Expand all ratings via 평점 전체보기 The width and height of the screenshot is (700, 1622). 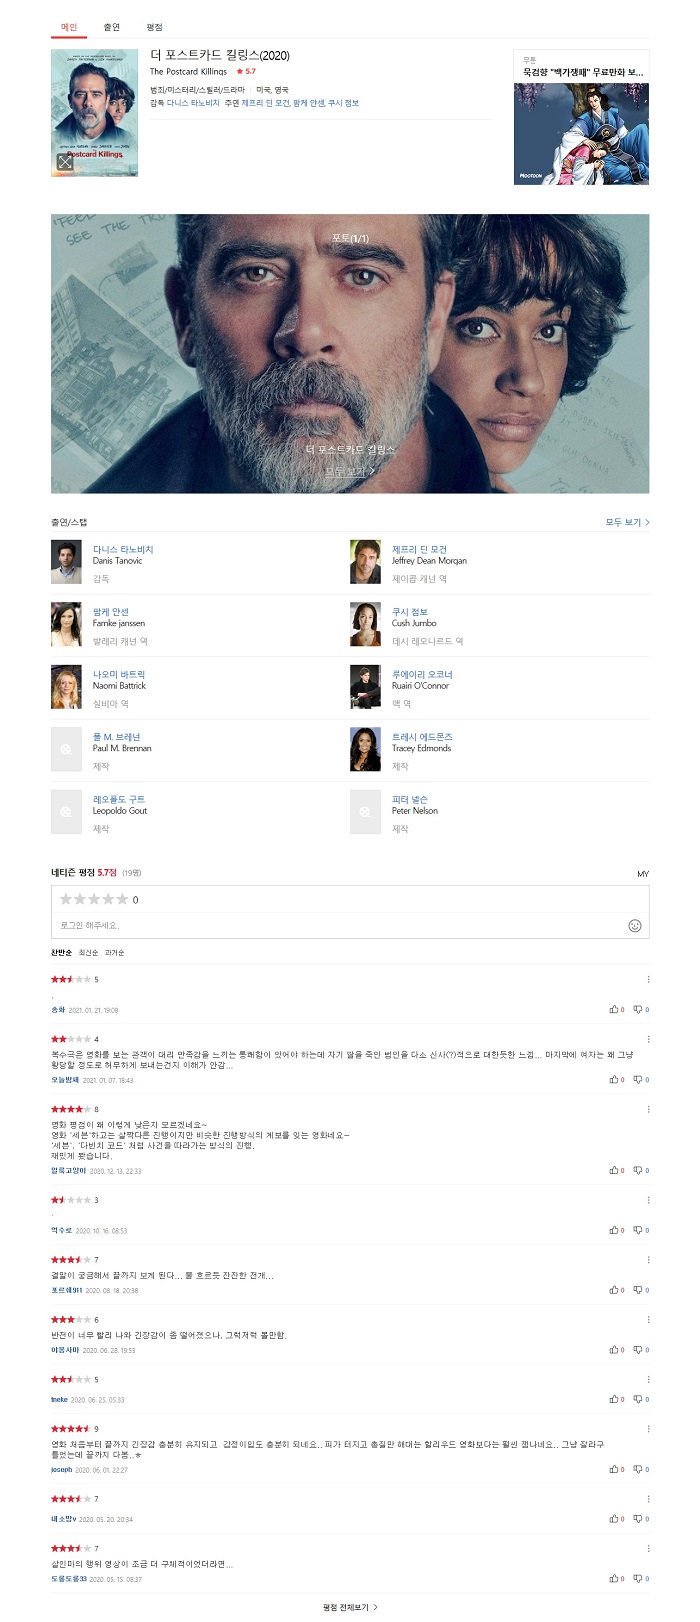coord(350,1608)
